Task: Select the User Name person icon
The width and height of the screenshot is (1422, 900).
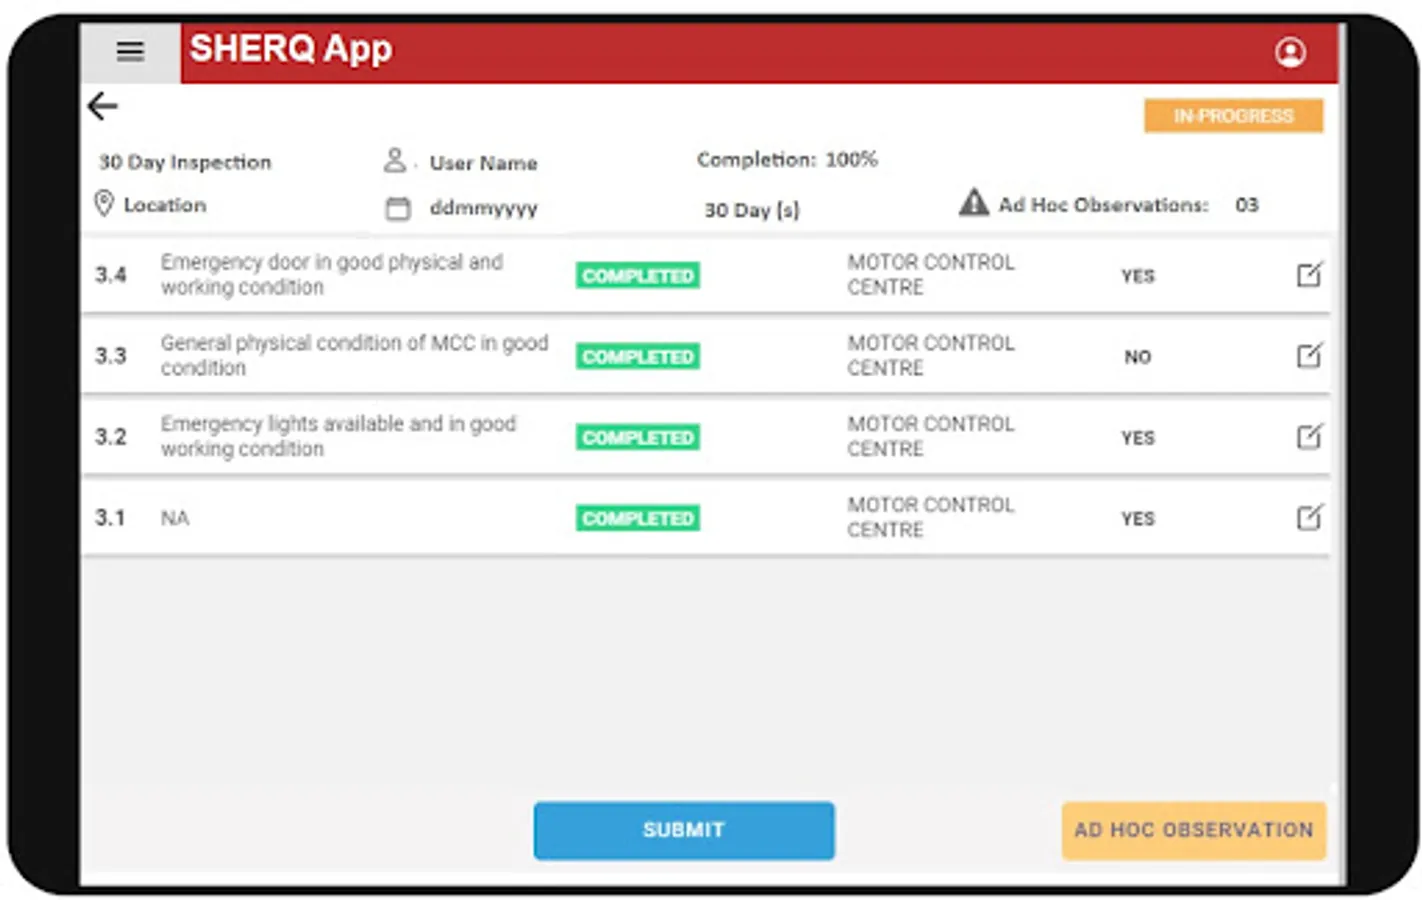Action: pos(395,160)
